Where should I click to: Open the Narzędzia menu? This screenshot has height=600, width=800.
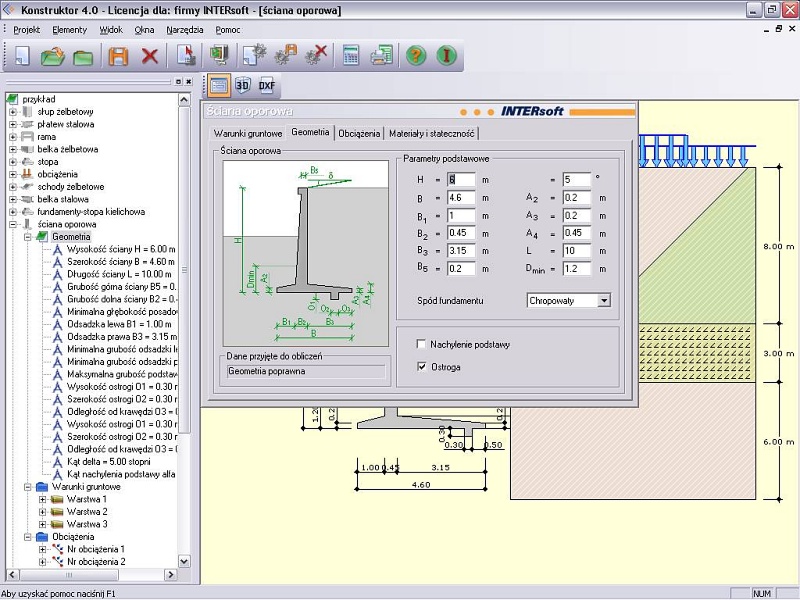point(185,30)
